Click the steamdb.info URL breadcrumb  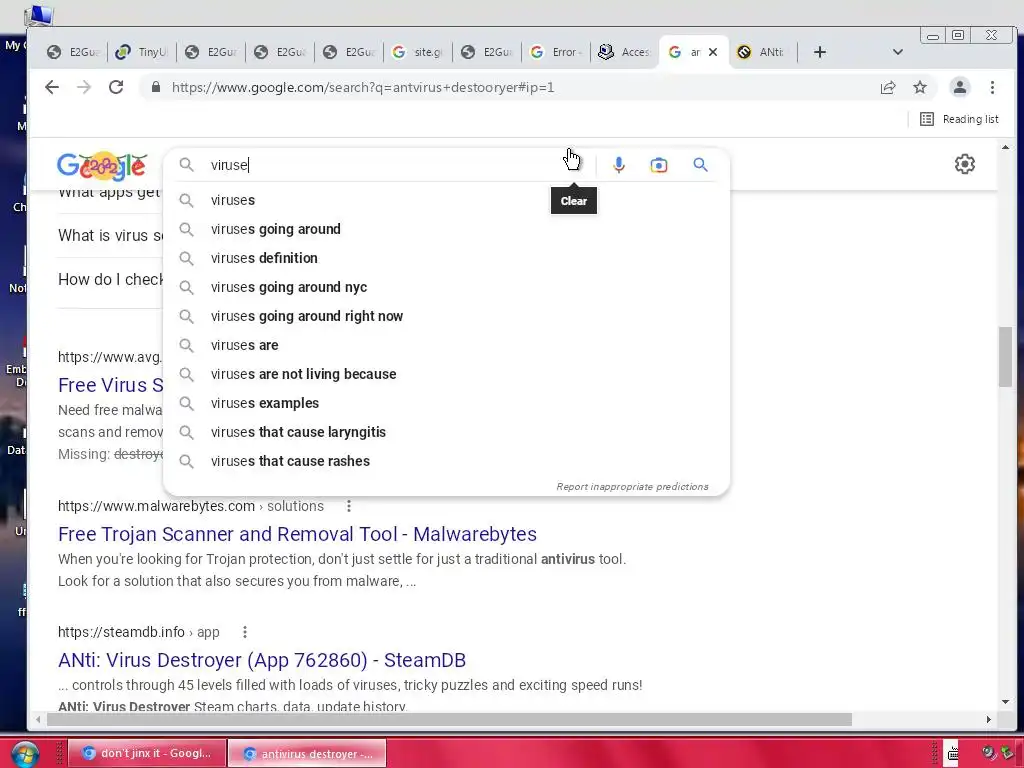click(x=138, y=632)
